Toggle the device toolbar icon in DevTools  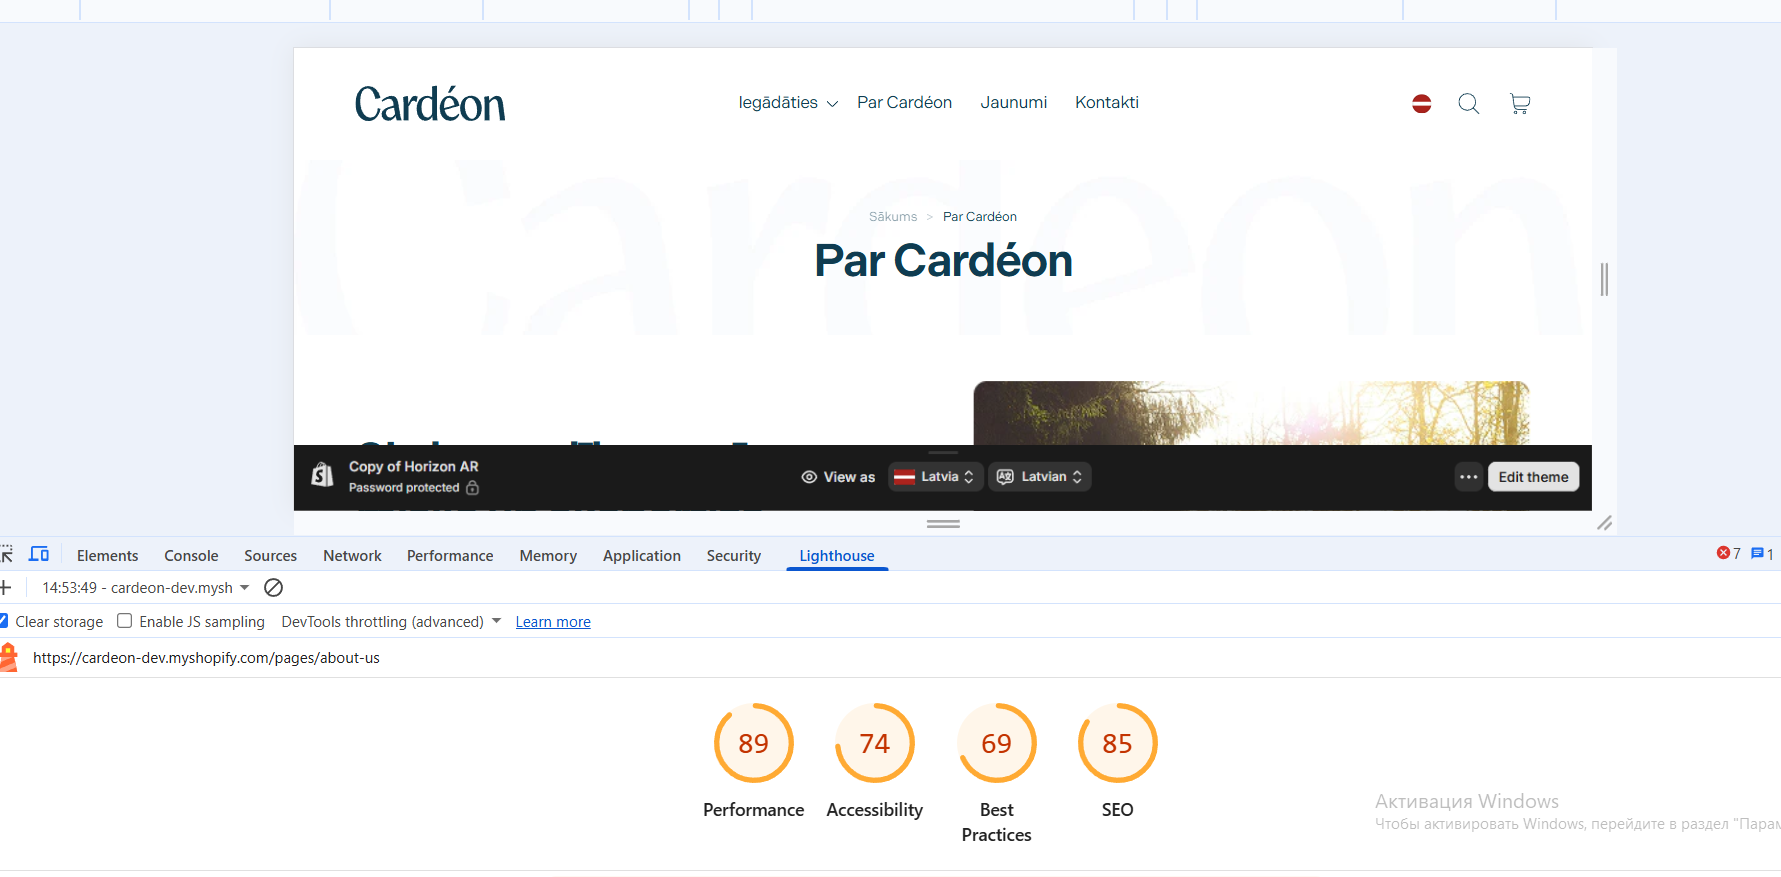[39, 554]
